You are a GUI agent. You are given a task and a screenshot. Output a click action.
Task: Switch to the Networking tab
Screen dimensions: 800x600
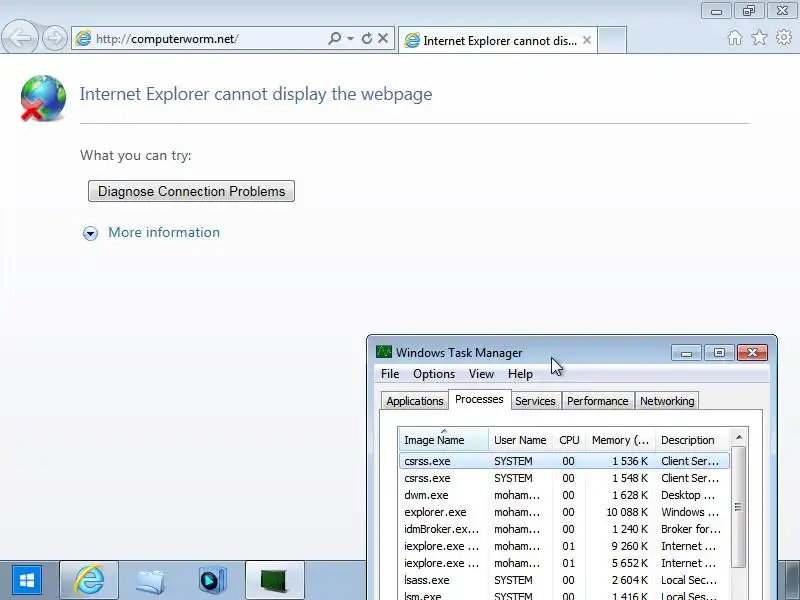click(x=667, y=401)
